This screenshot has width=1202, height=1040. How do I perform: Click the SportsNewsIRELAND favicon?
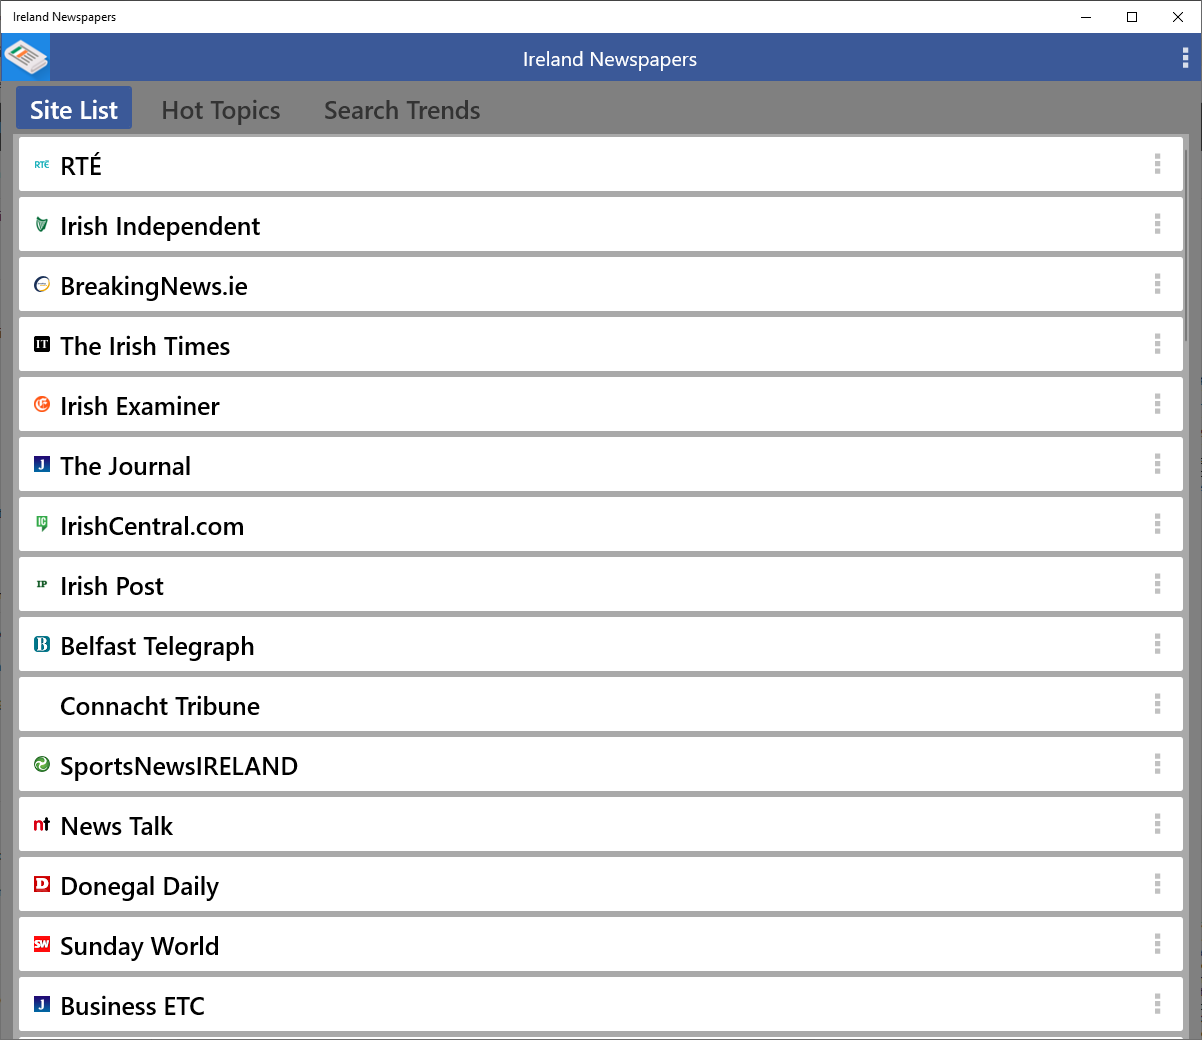coord(42,764)
